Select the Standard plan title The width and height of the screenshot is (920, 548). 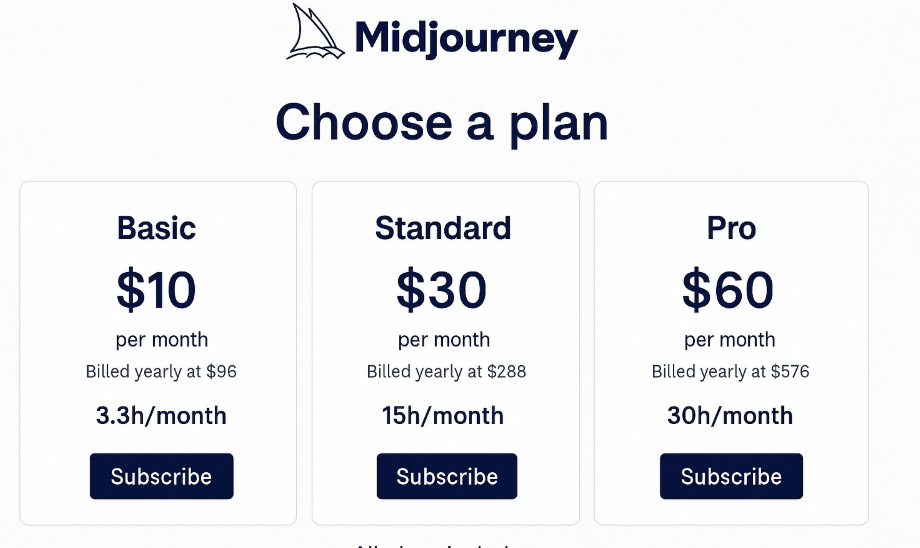click(x=443, y=228)
